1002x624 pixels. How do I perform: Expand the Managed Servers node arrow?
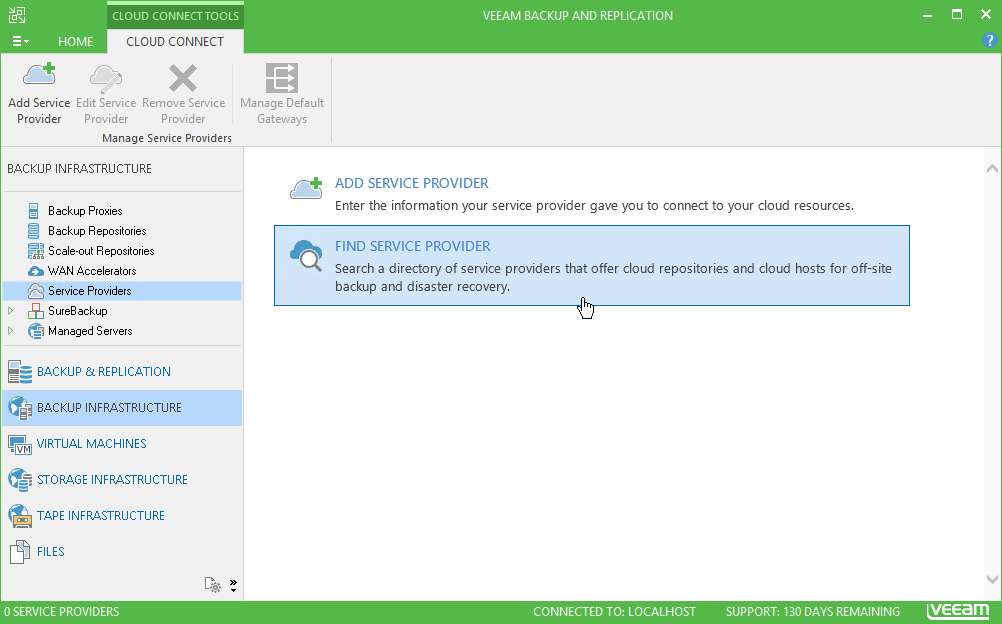click(11, 331)
